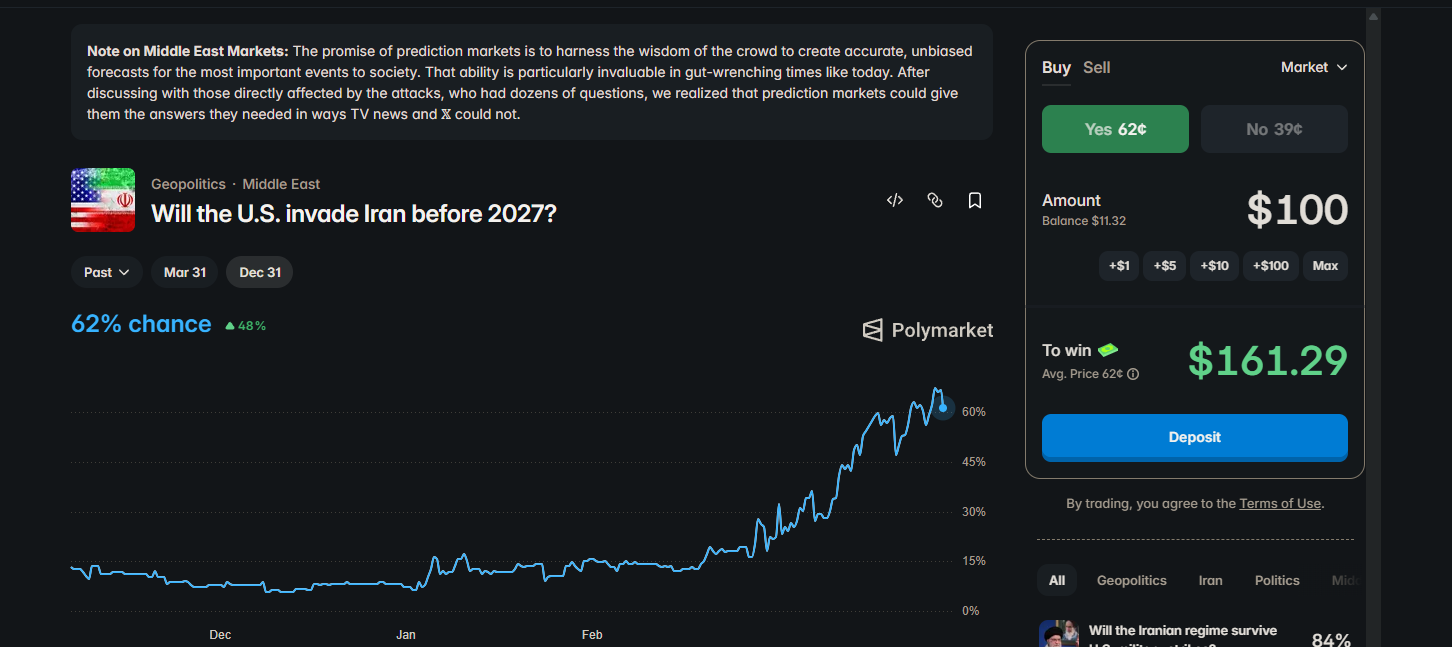Select the Dec 31 date option
1452x647 pixels.
click(260, 272)
